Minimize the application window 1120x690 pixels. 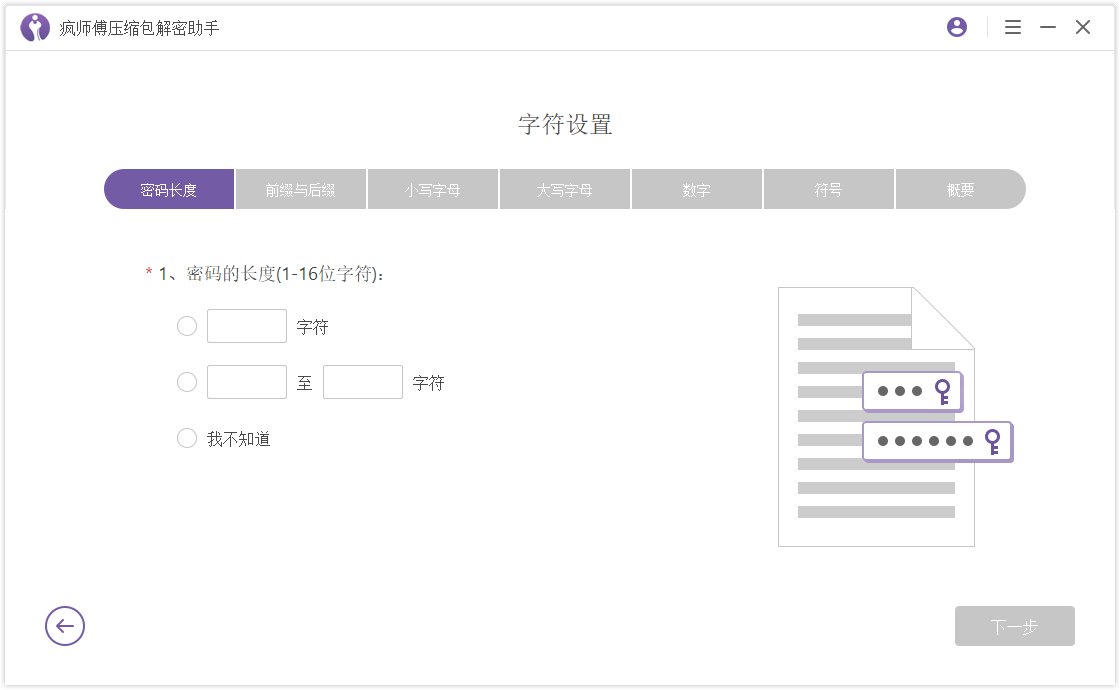tap(1047, 27)
